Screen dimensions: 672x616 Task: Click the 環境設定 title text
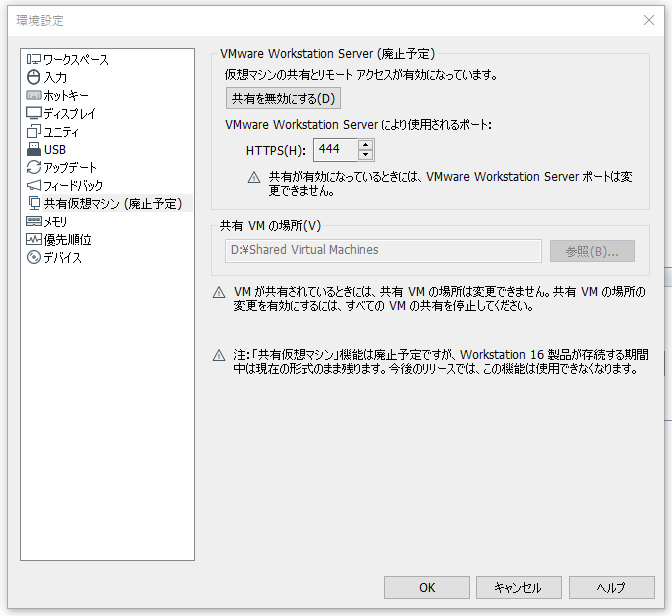click(x=40, y=20)
